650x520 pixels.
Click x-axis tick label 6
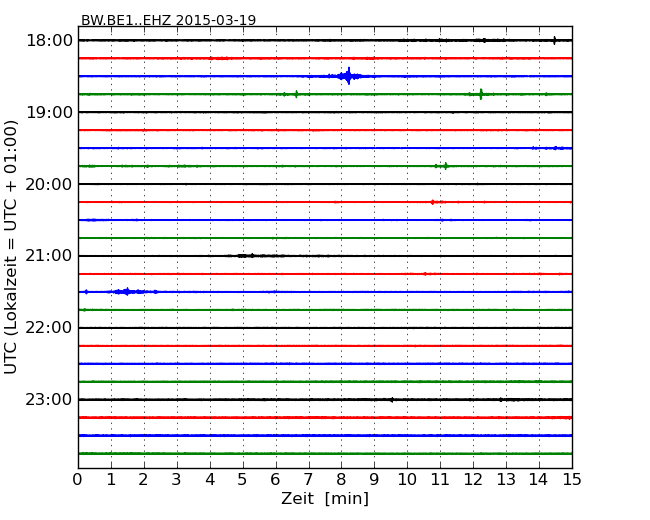point(275,480)
